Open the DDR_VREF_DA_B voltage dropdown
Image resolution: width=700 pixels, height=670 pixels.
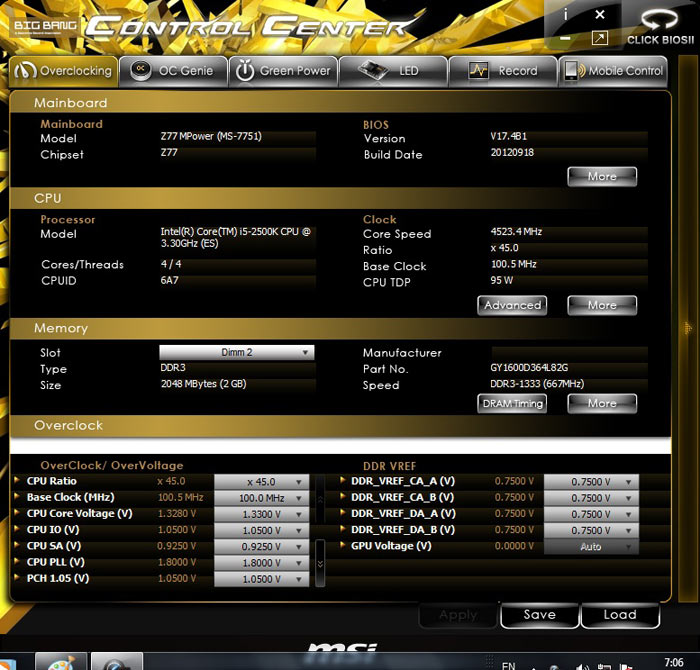tap(591, 531)
